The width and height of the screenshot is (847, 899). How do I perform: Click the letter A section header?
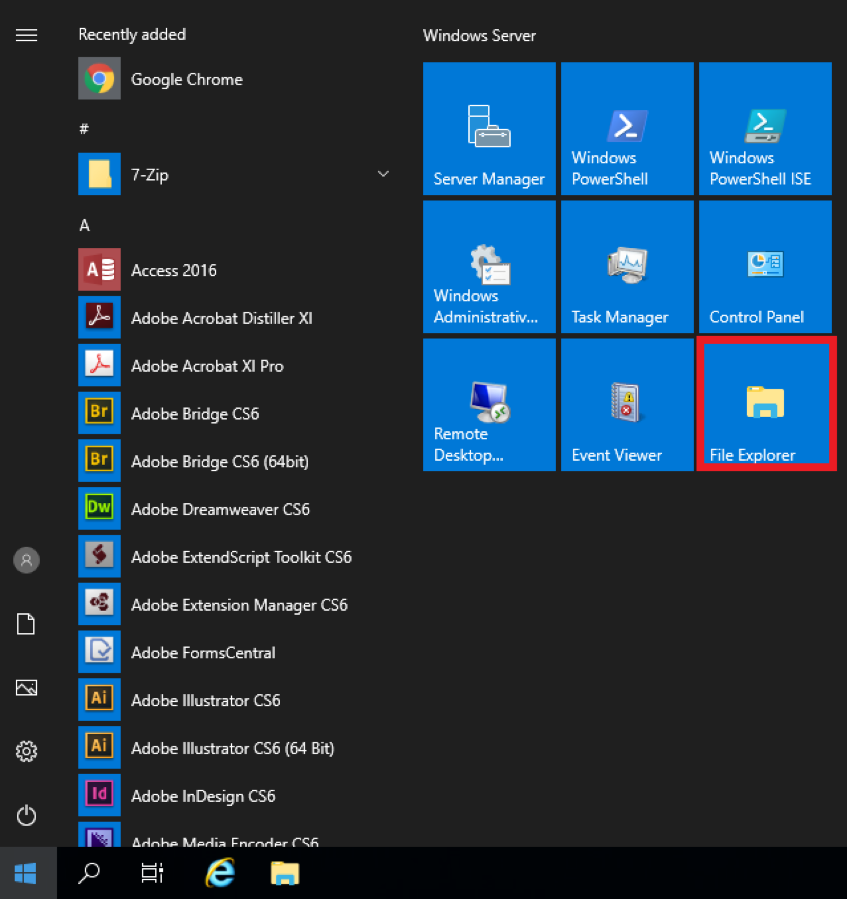[84, 225]
